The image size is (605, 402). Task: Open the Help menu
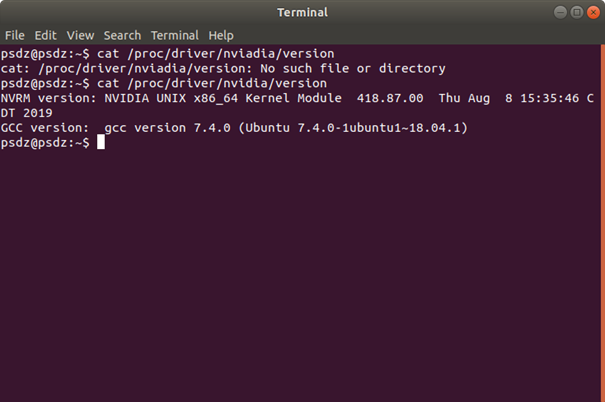(221, 35)
